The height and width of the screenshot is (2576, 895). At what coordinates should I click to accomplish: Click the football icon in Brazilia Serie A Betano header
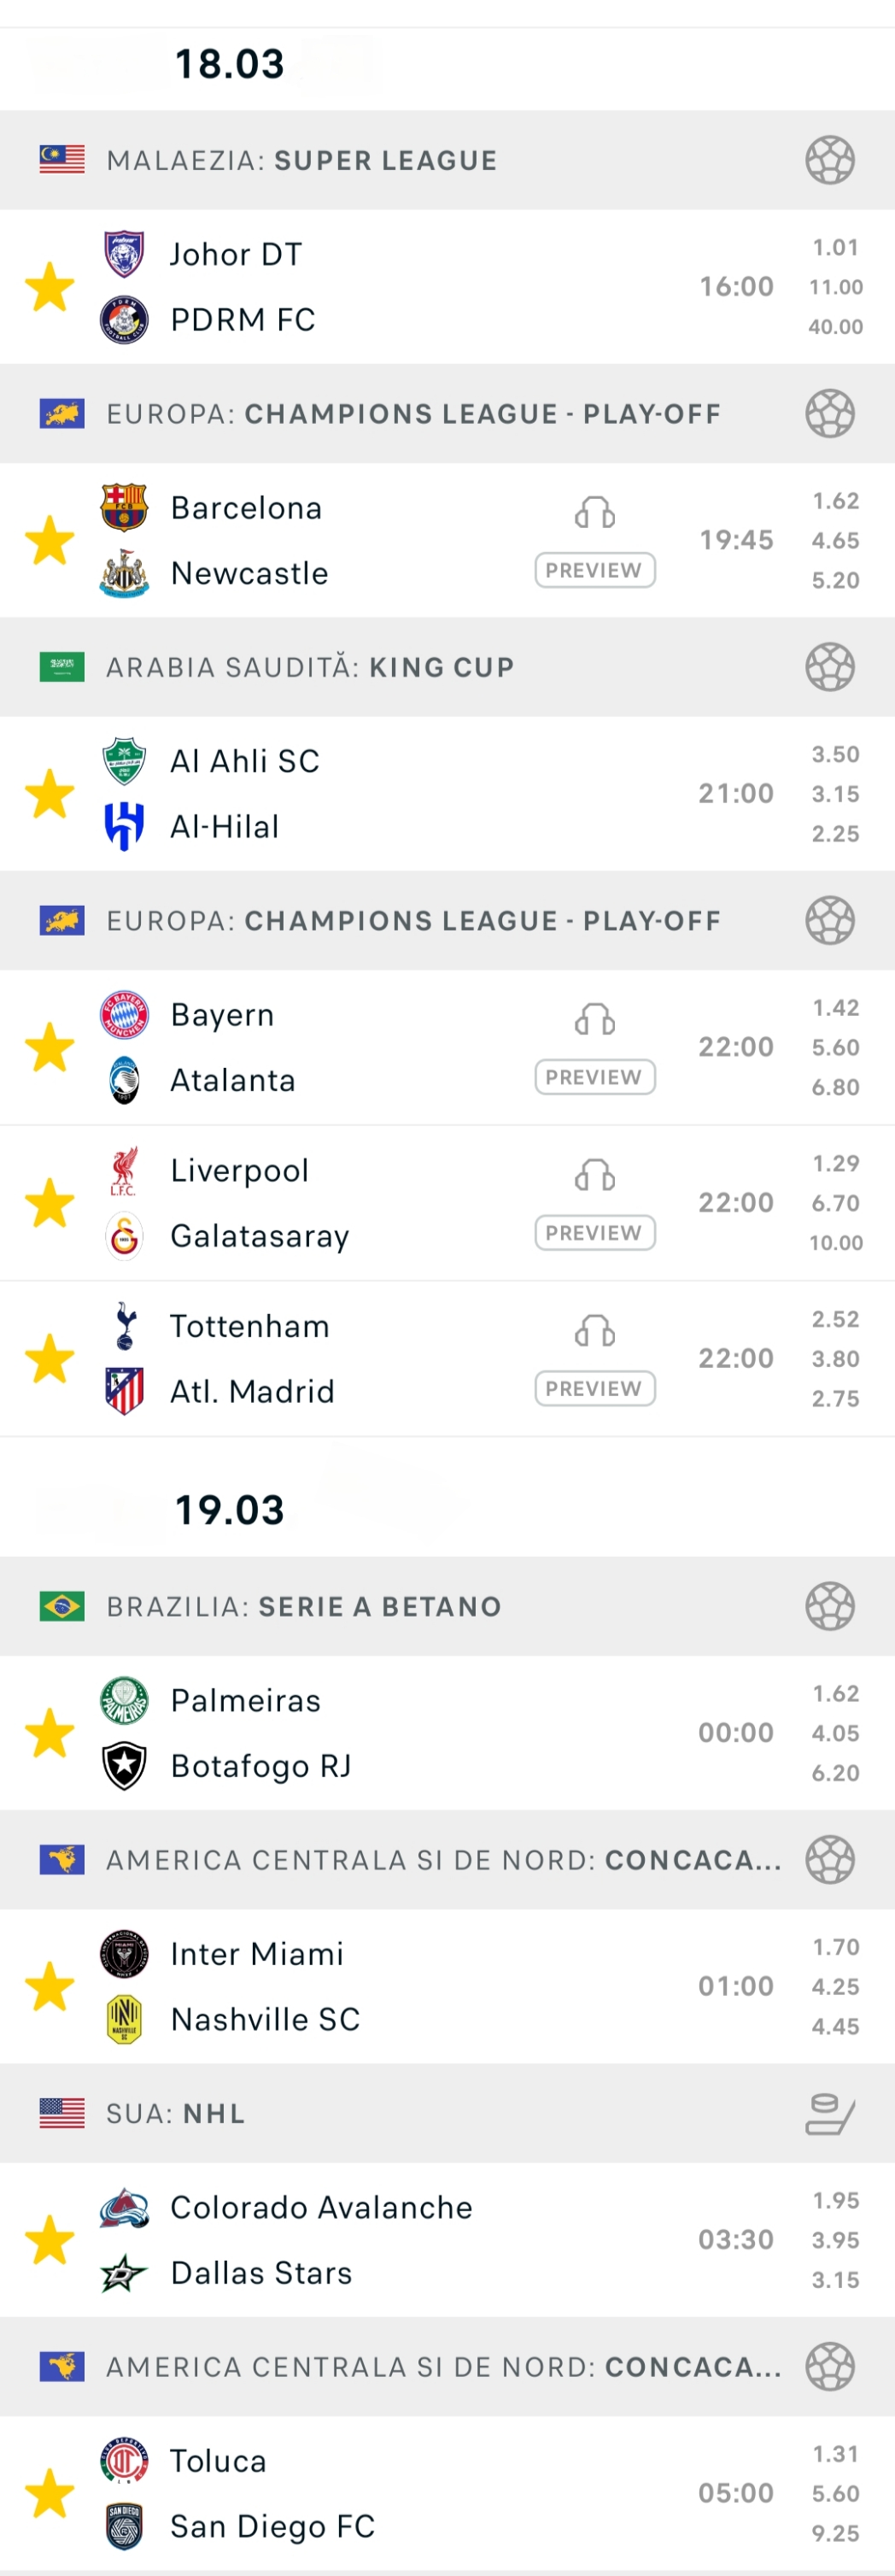[x=829, y=1606]
